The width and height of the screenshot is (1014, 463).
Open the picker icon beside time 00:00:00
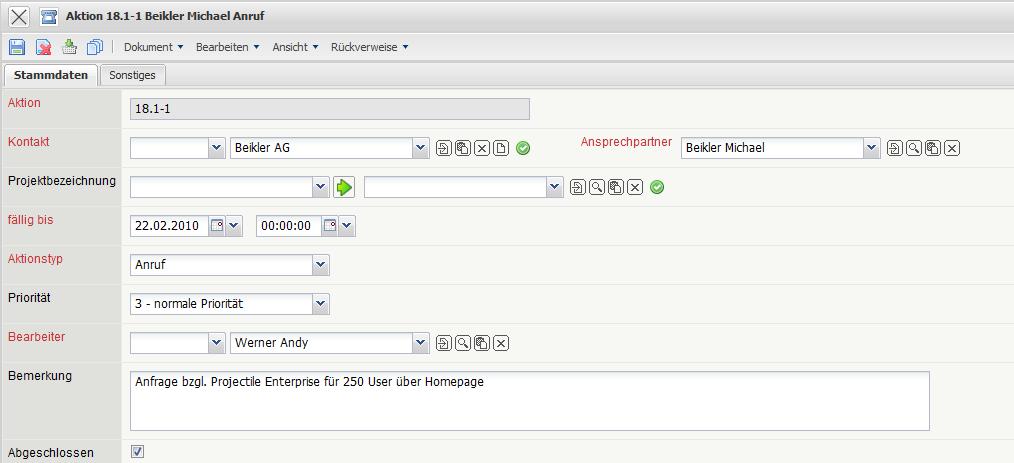coord(330,226)
